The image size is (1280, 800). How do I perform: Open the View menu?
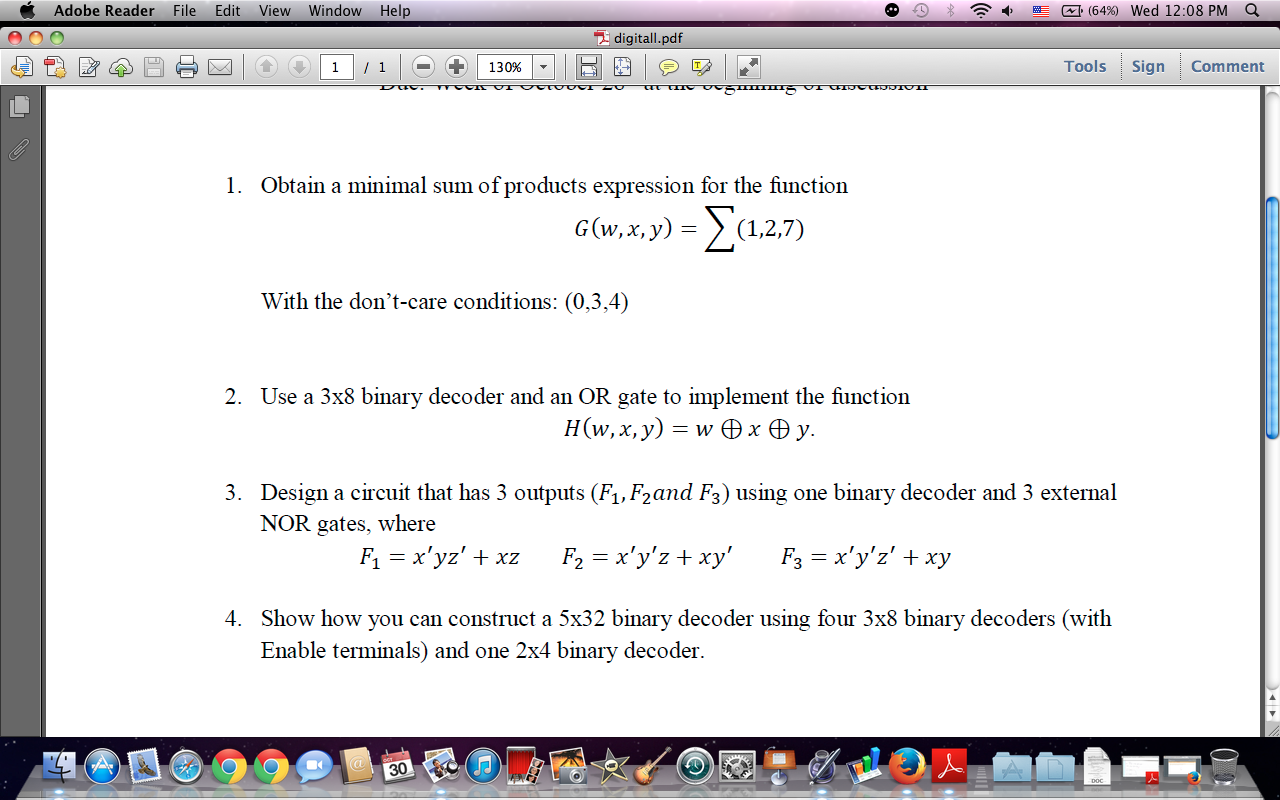click(274, 11)
